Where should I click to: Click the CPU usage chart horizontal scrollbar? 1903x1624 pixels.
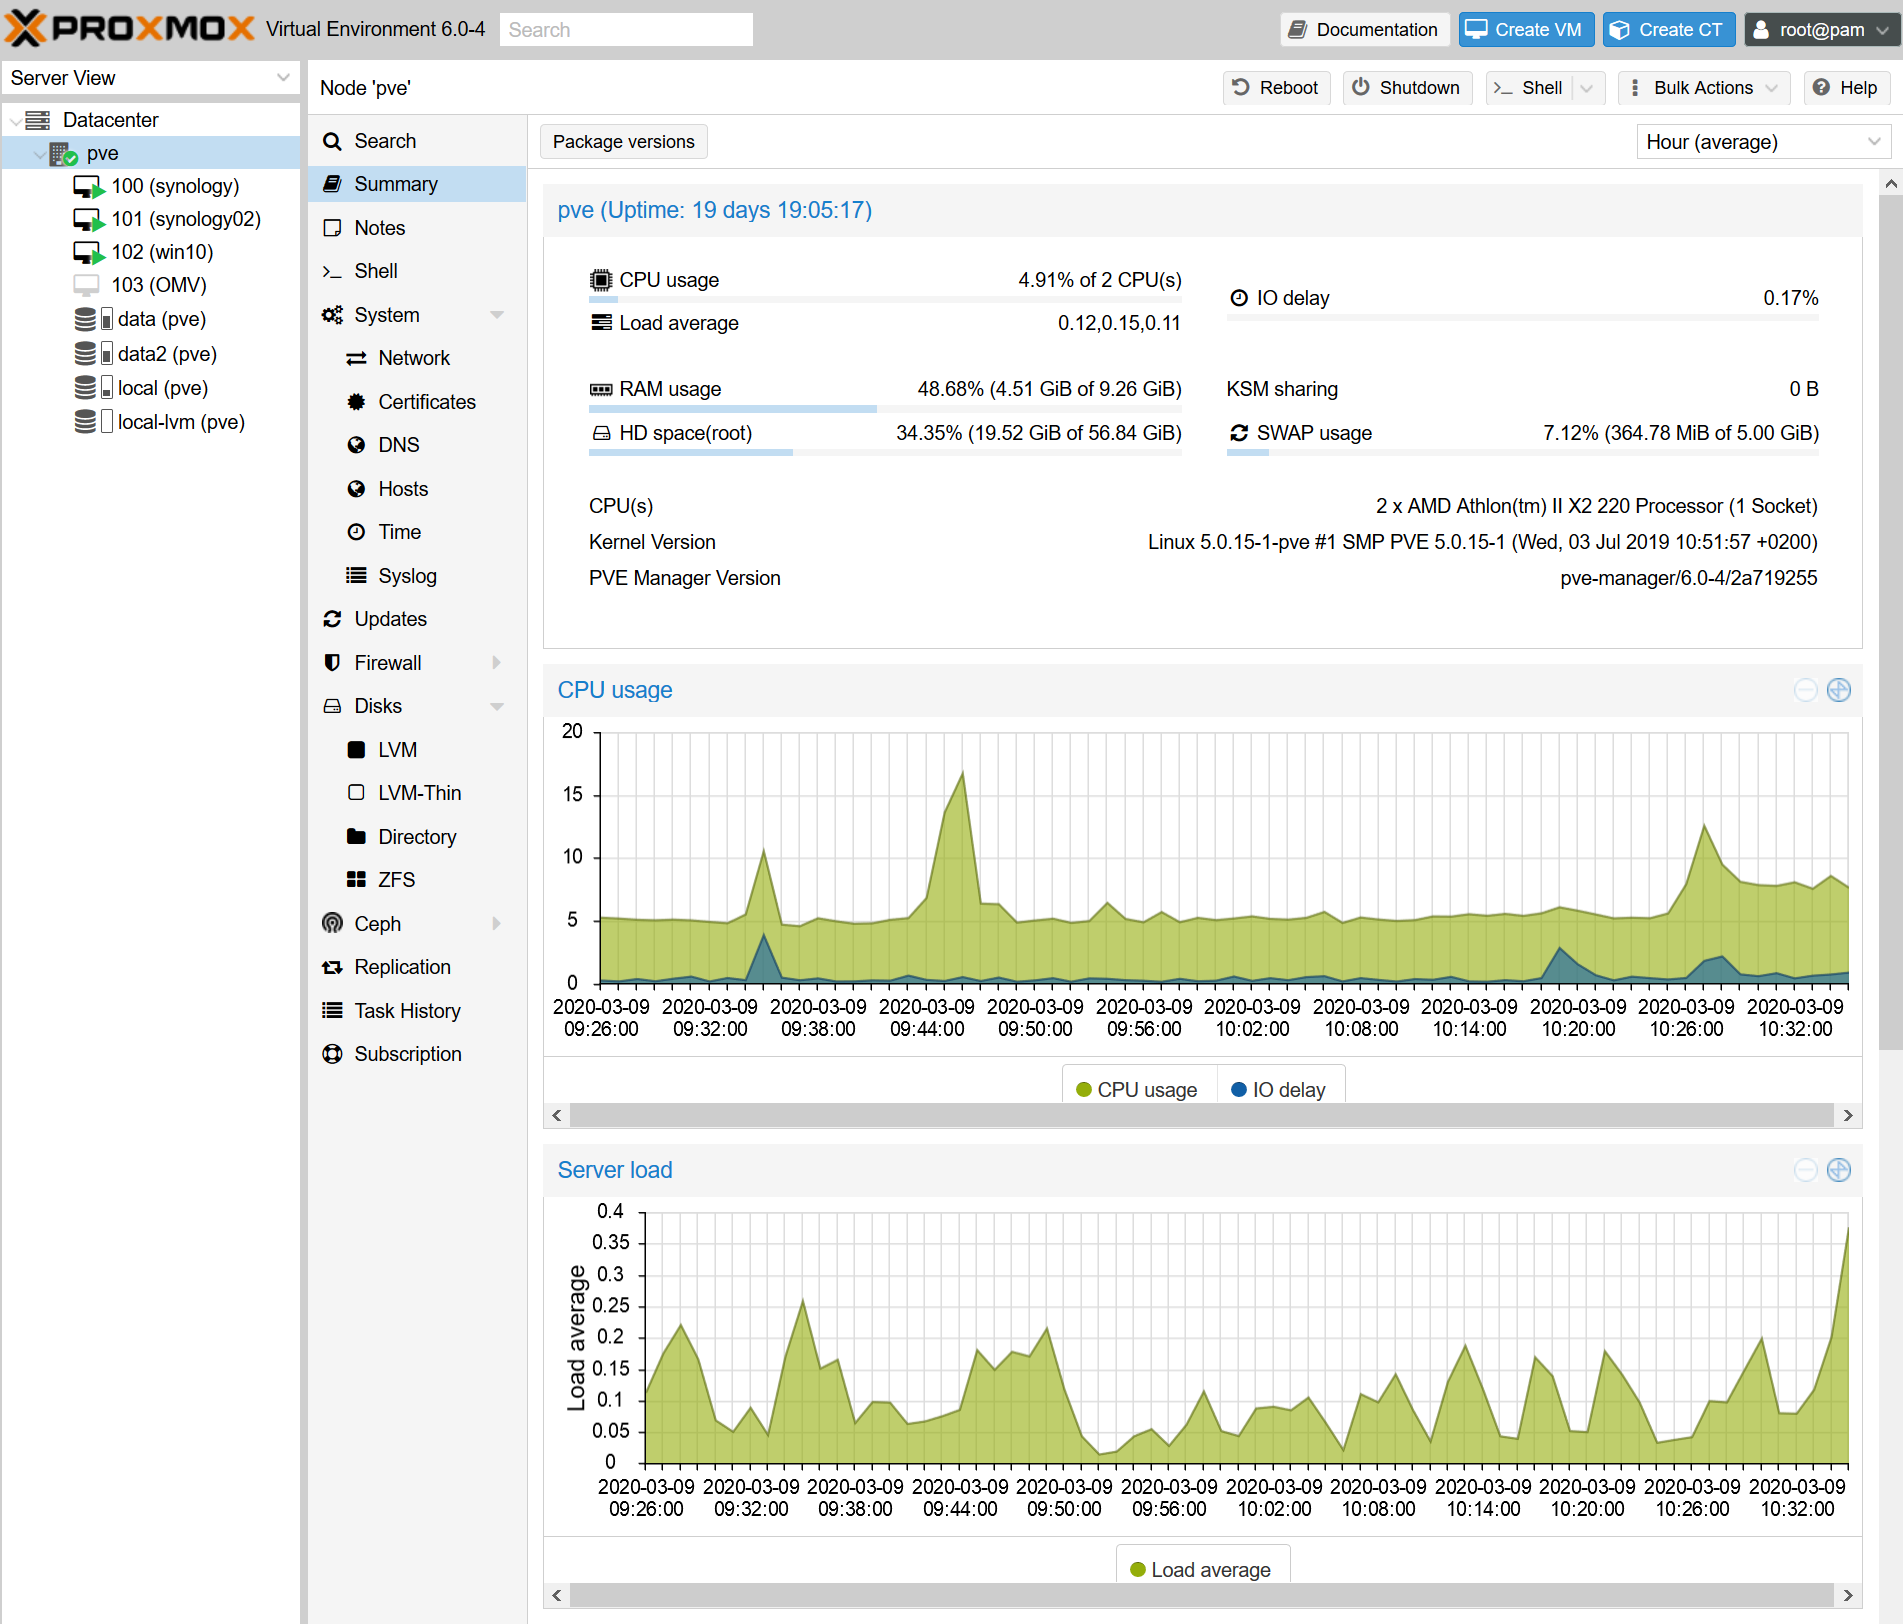(x=1202, y=1115)
